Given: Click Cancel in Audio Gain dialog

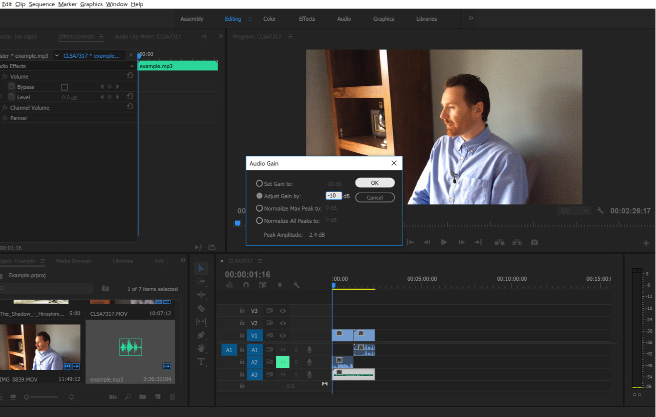Looking at the screenshot, I should (x=375, y=197).
